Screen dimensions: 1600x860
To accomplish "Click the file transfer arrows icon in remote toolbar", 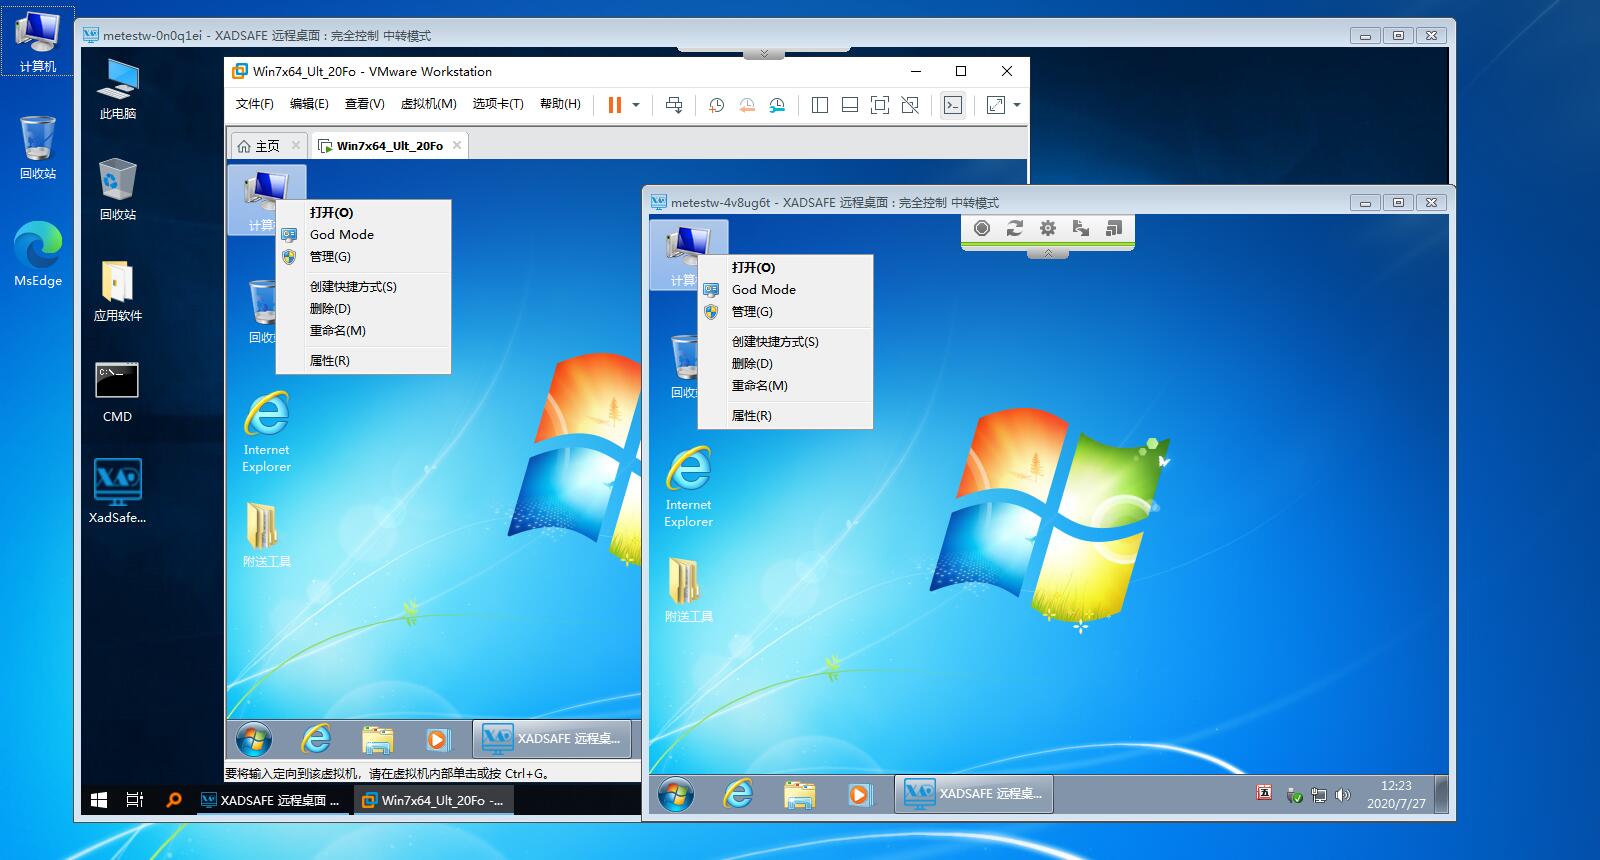I will (x=1081, y=228).
